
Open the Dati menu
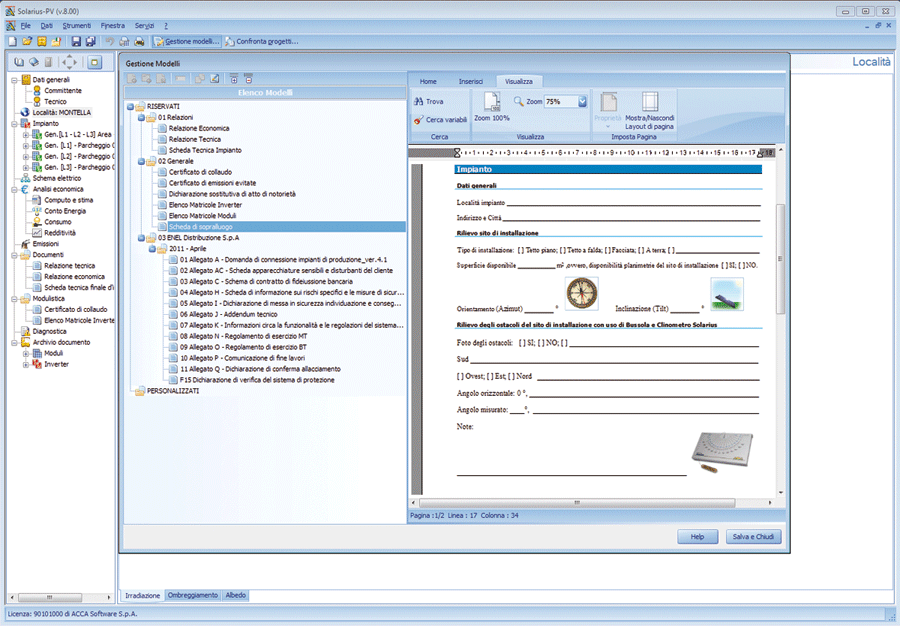coord(46,26)
